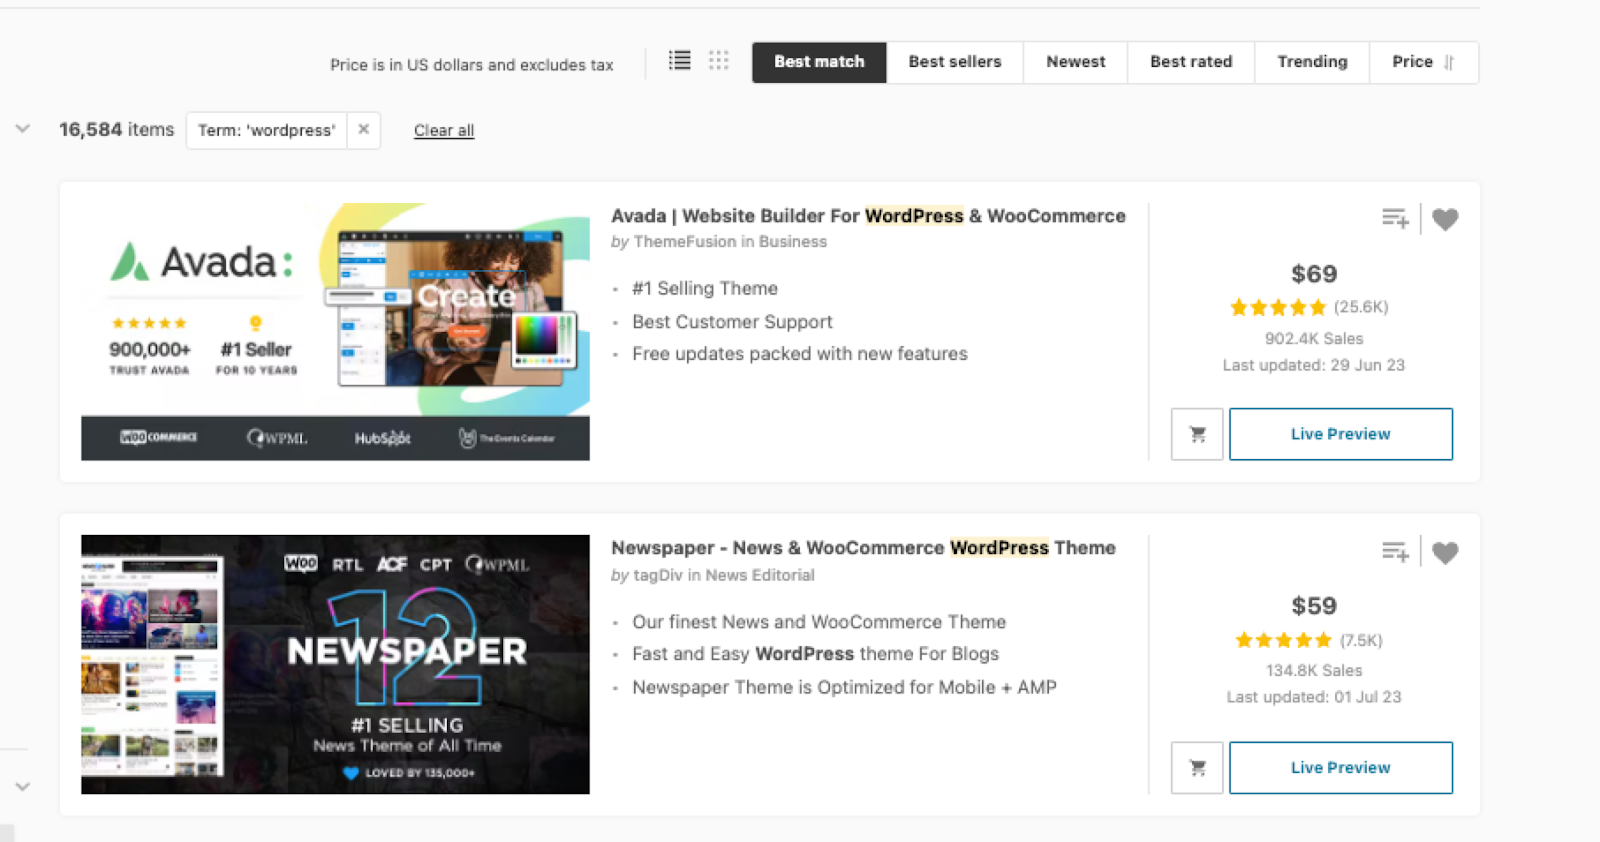The height and width of the screenshot is (842, 1600).
Task: Add Avada to a collection
Action: coord(1395,218)
